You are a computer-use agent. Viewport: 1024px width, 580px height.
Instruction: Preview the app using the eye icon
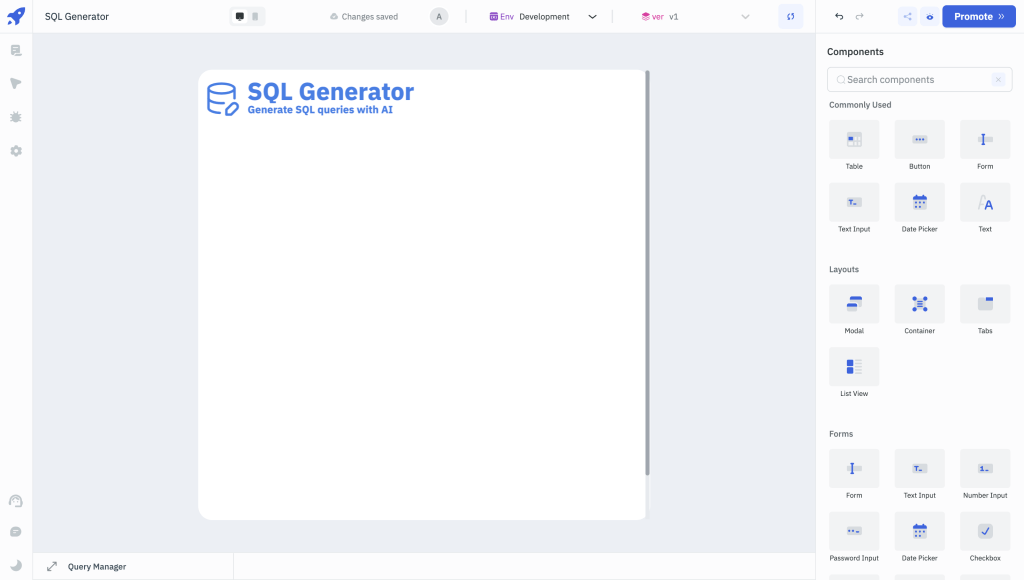click(930, 16)
